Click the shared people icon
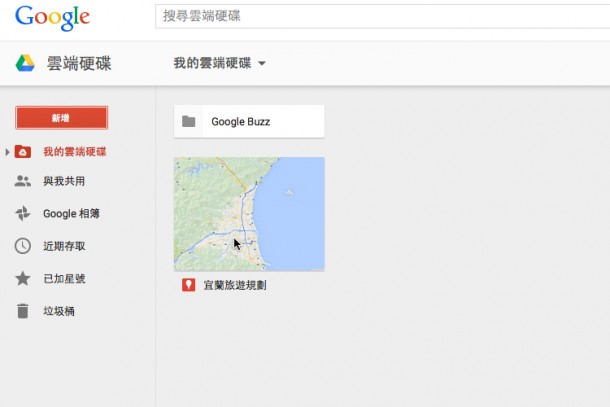This screenshot has height=407, width=610. click(23, 181)
